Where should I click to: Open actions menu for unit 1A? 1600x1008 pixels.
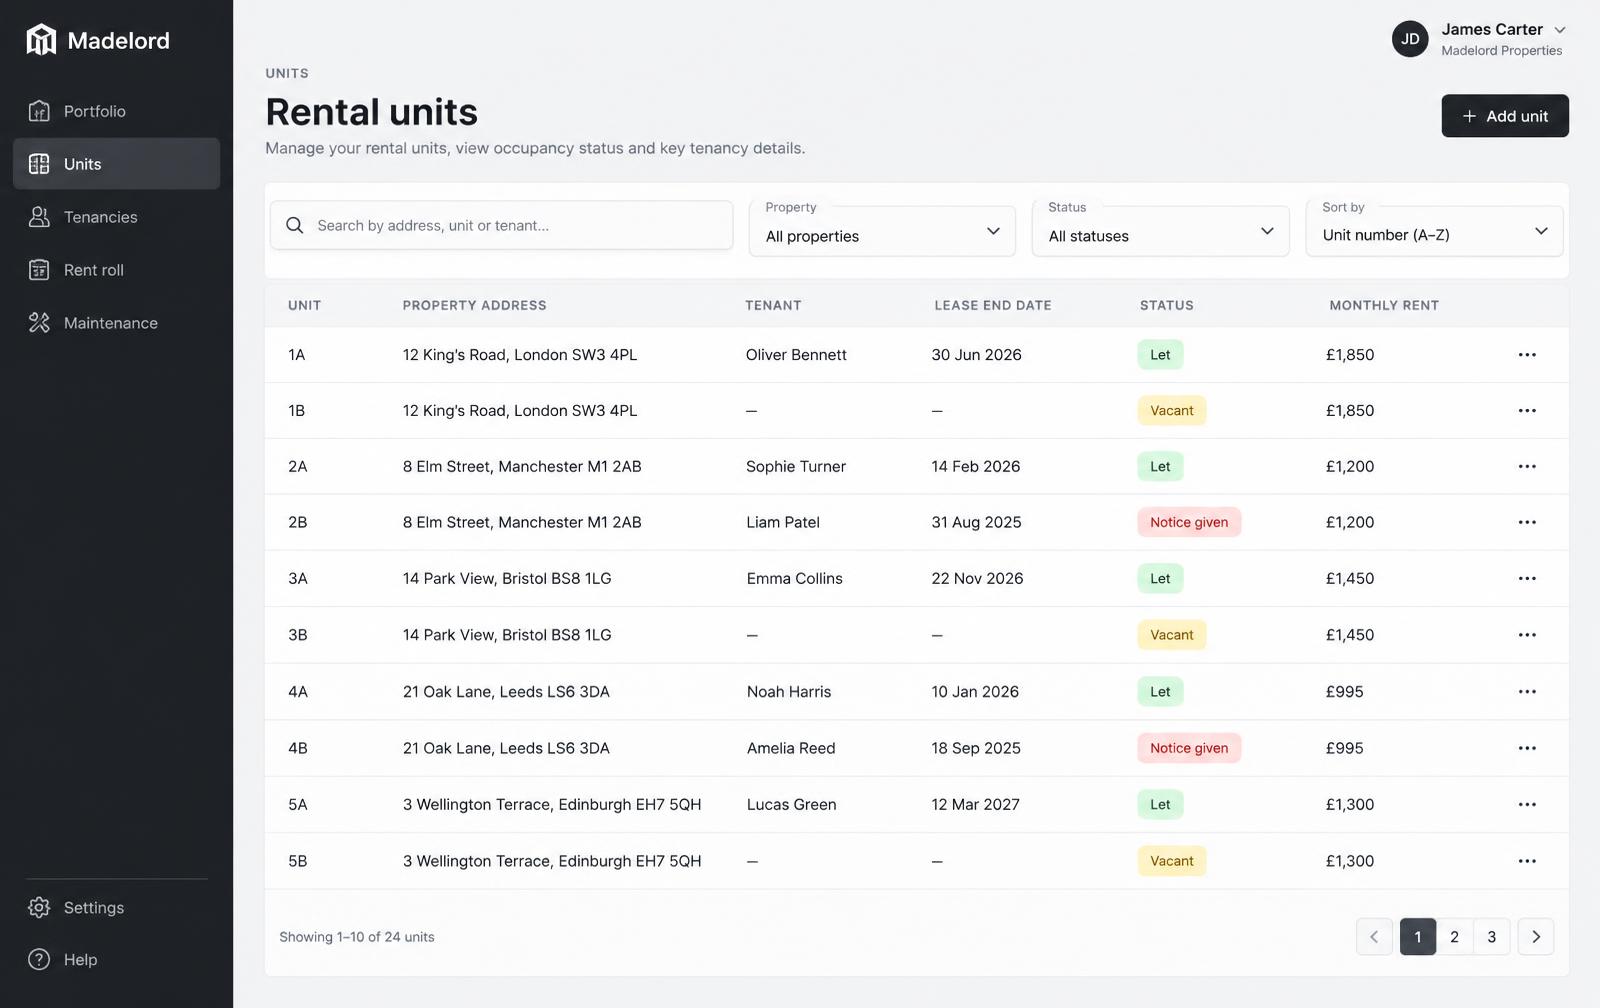tap(1527, 355)
